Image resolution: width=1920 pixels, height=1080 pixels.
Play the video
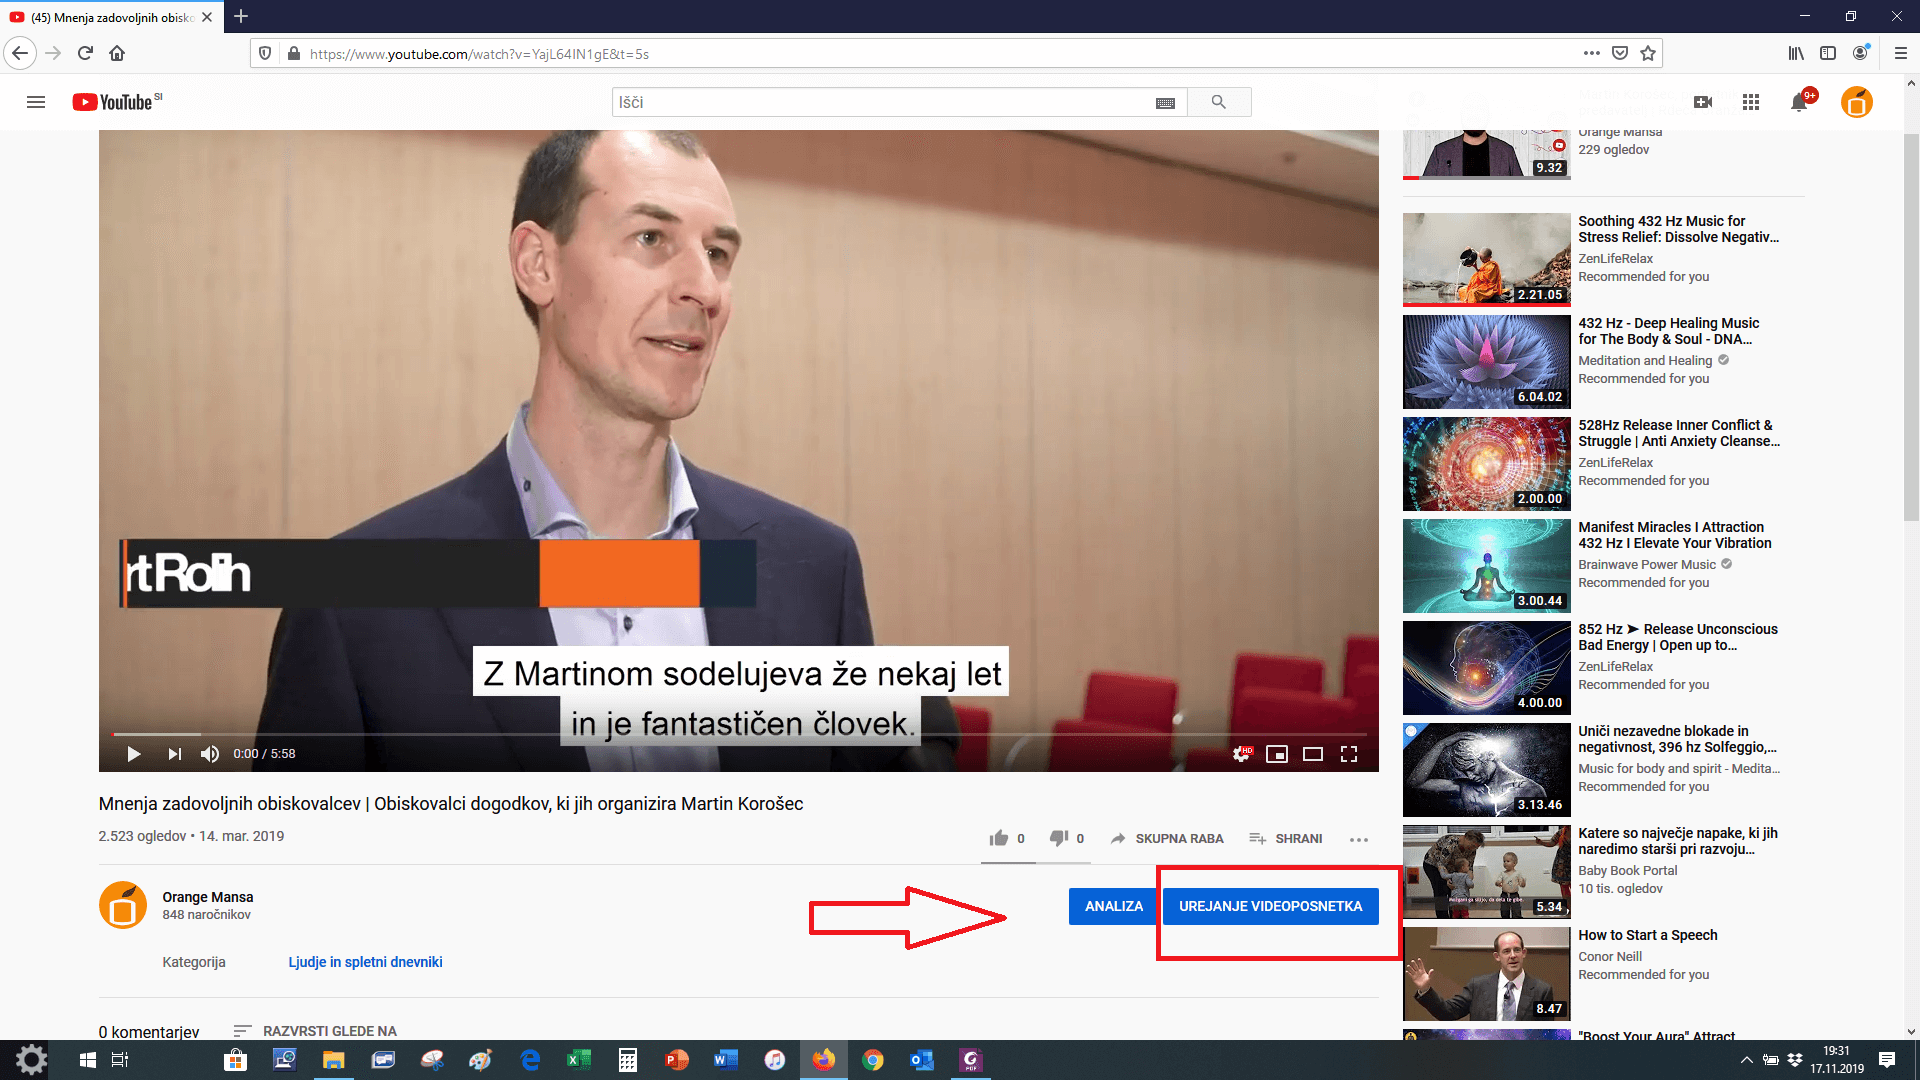(x=134, y=754)
